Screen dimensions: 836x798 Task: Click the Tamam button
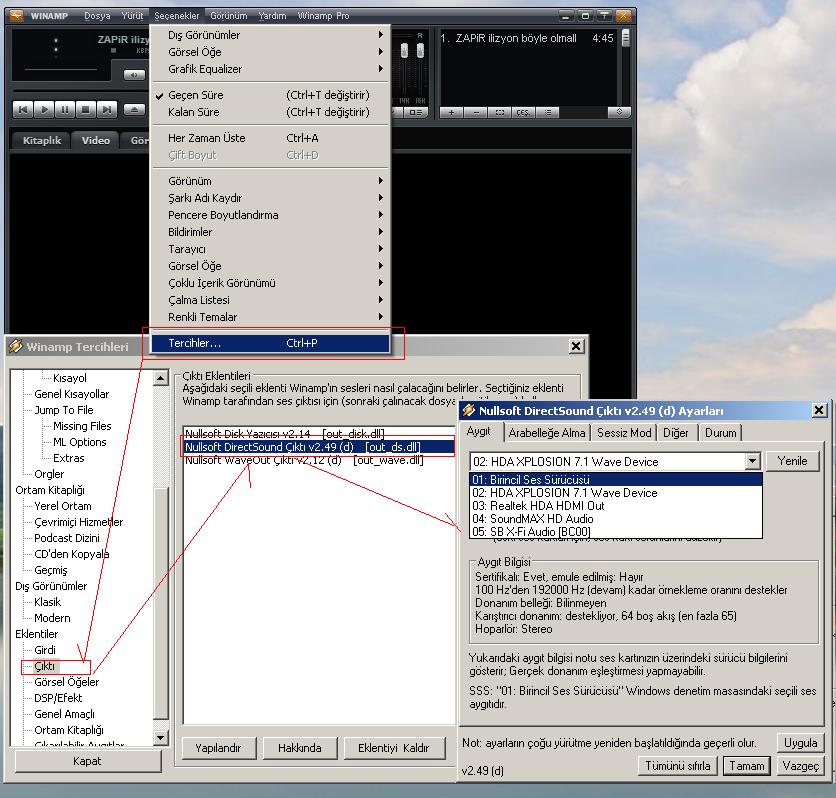coord(746,766)
